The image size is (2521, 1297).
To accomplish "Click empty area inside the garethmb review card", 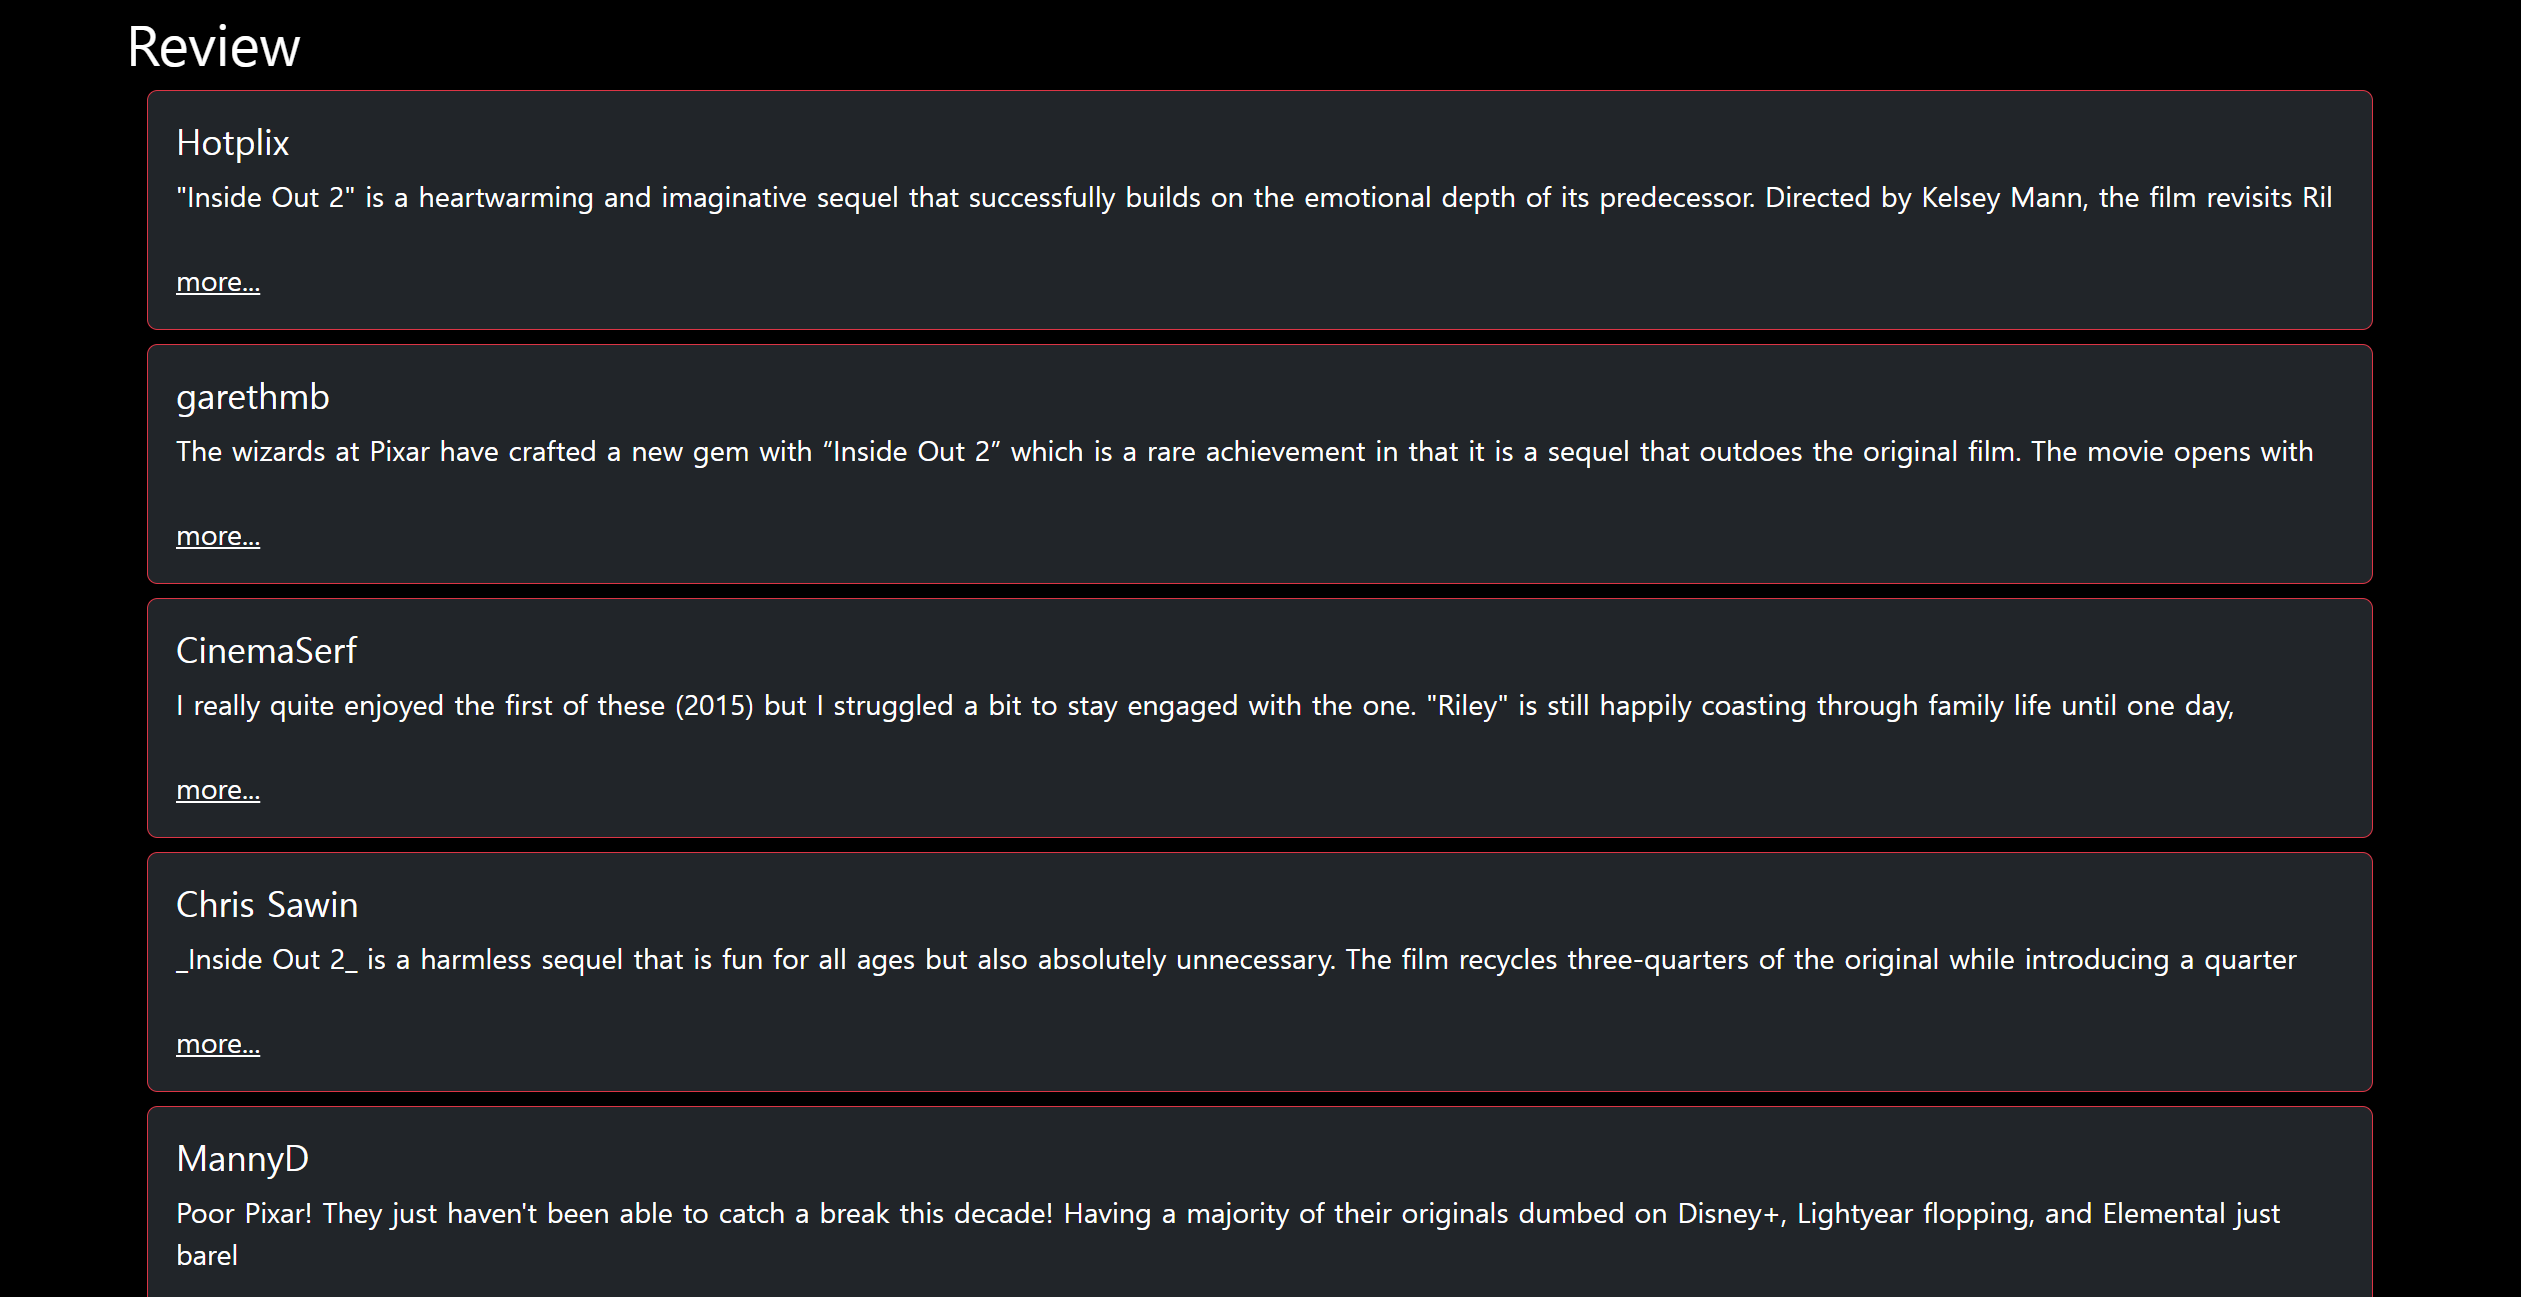I will tap(1300, 536).
